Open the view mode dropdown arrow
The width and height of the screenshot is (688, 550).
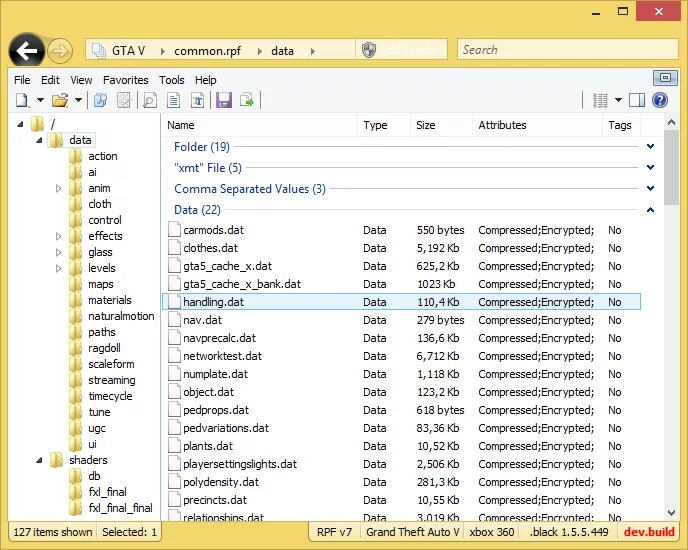coord(618,101)
